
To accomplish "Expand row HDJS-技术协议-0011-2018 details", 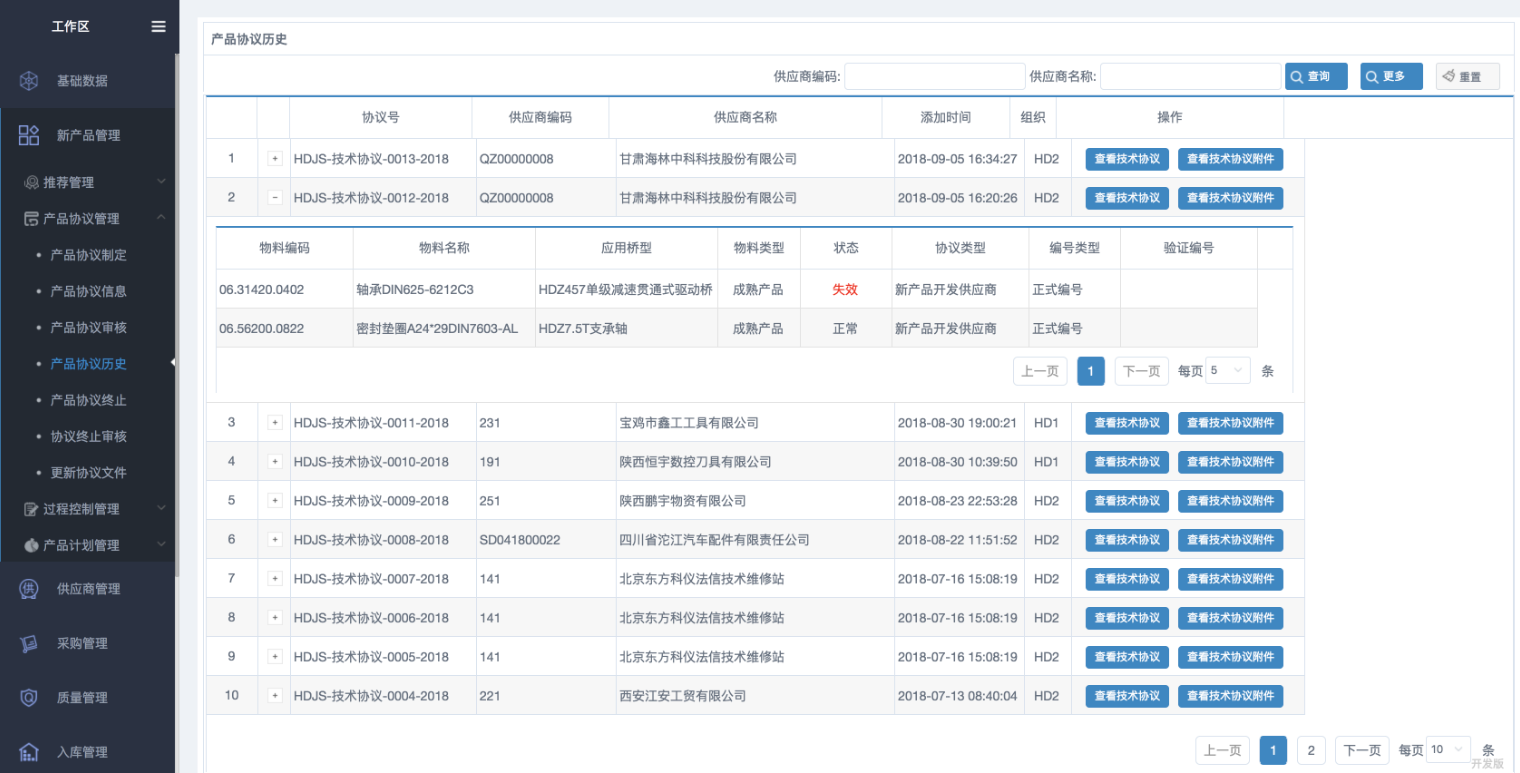I will [x=275, y=422].
